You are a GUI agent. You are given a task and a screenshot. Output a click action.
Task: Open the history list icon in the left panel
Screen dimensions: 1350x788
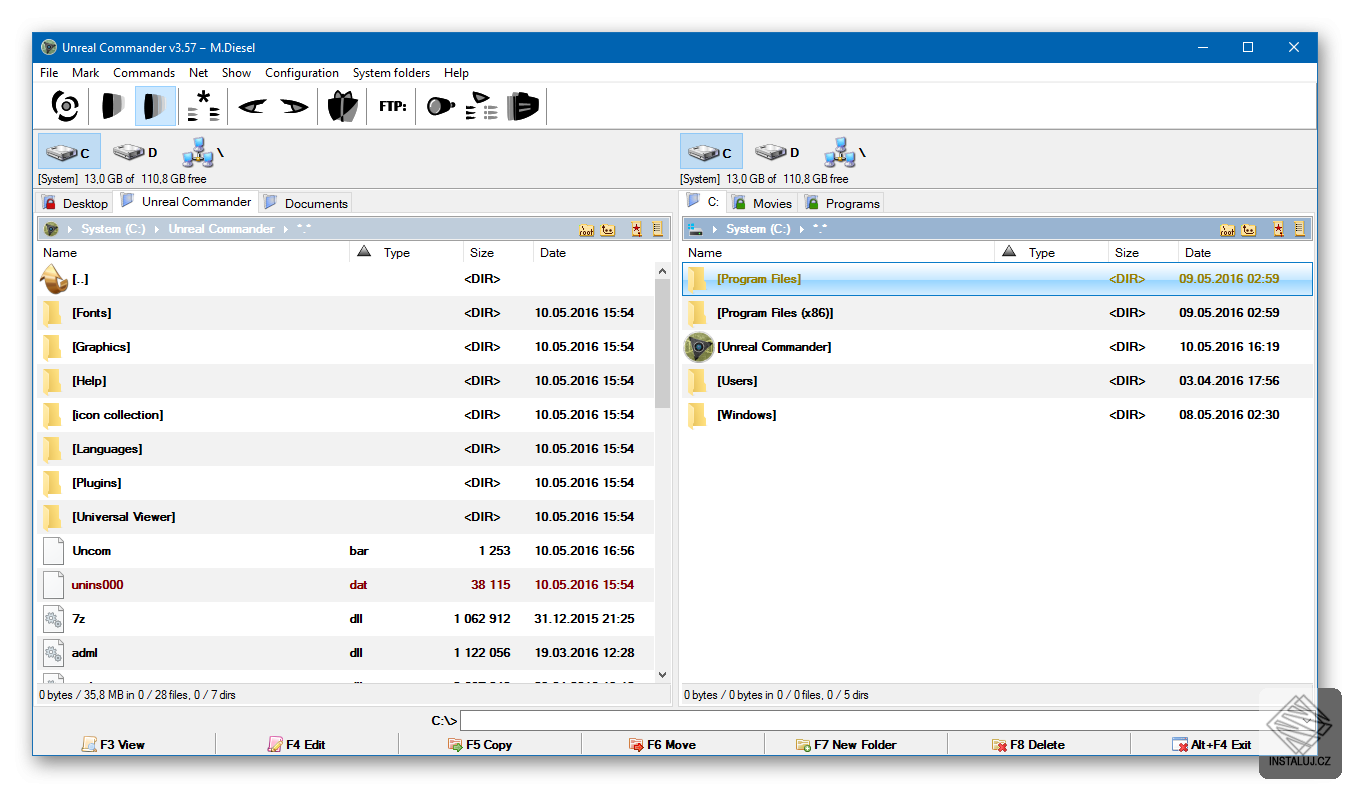[657, 229]
